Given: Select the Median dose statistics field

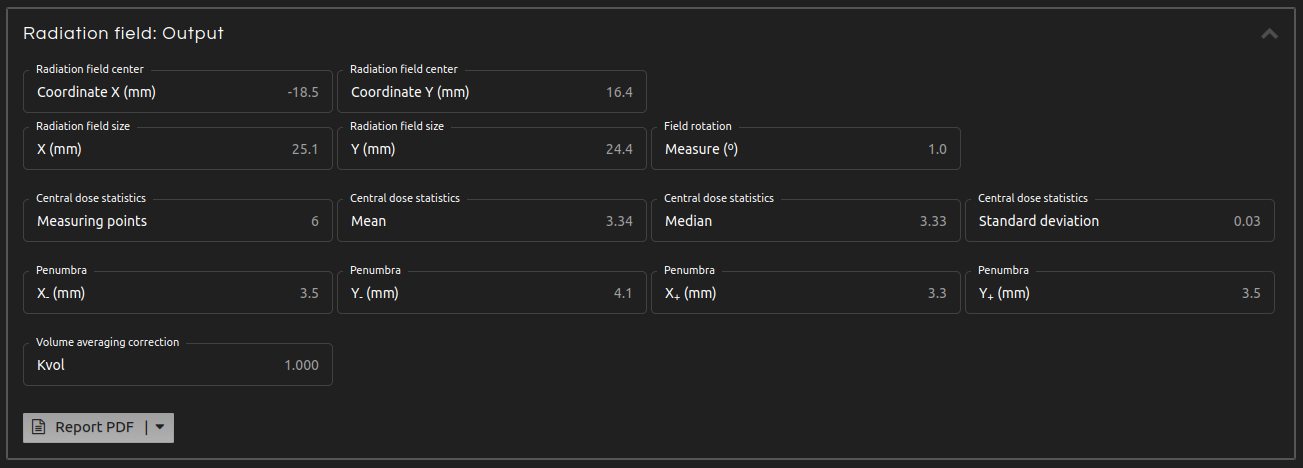Looking at the screenshot, I should click(x=806, y=221).
